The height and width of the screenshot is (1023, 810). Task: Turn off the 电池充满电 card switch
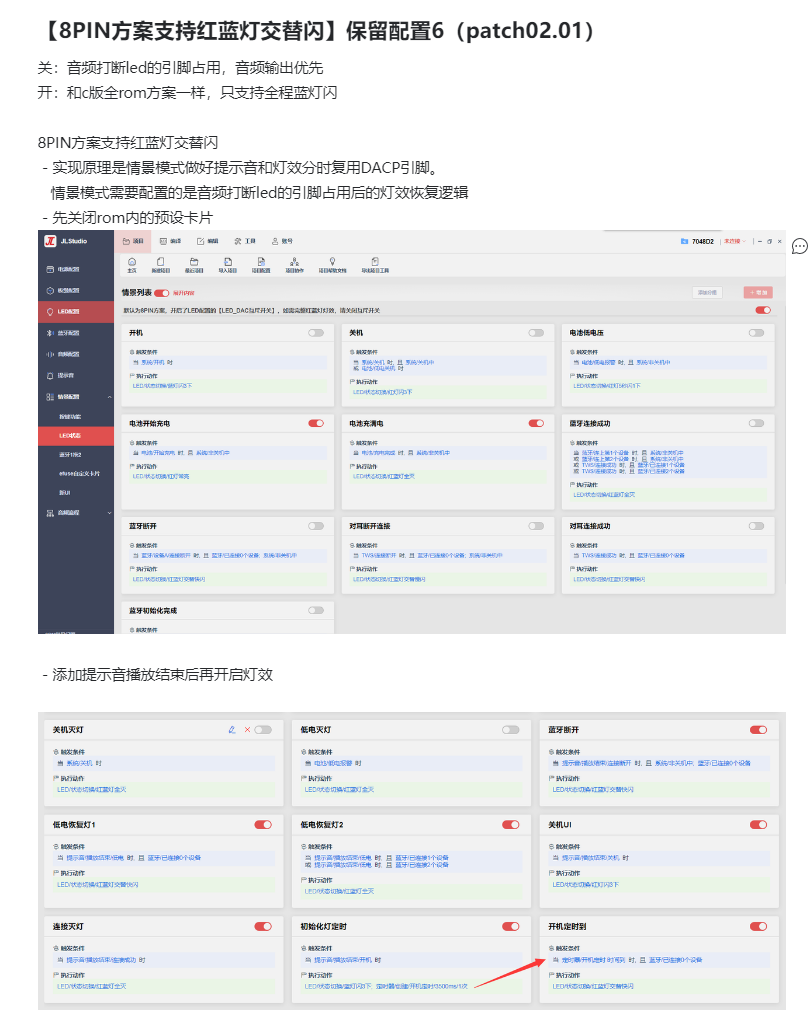[536, 423]
